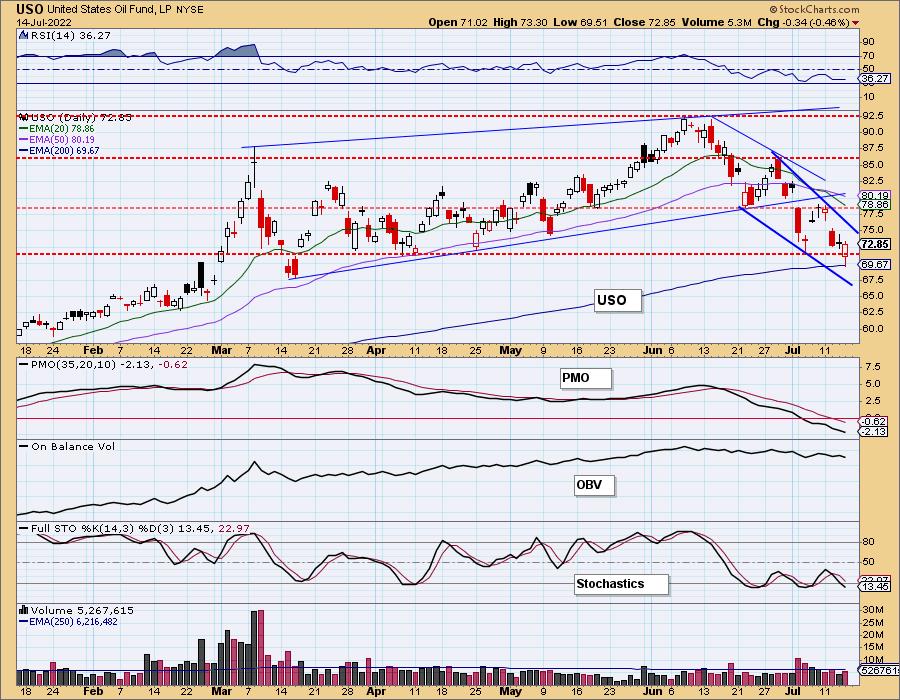Click the 'Open 71.02' header value
Screen dimensions: 900x700
point(458,22)
